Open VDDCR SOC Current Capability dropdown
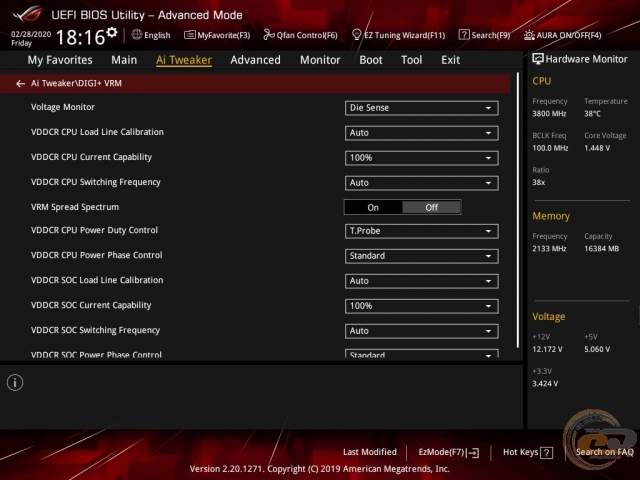The image size is (640, 480). 422,306
